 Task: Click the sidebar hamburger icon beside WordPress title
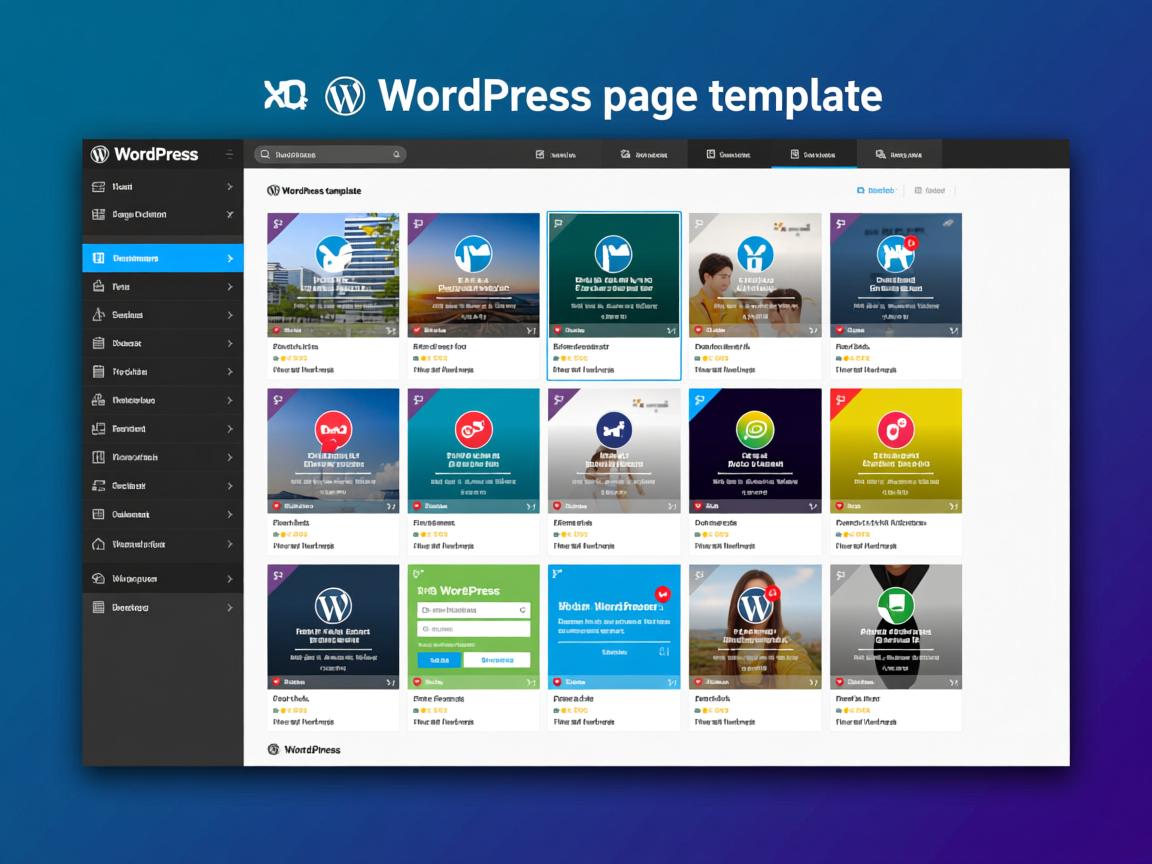click(229, 154)
